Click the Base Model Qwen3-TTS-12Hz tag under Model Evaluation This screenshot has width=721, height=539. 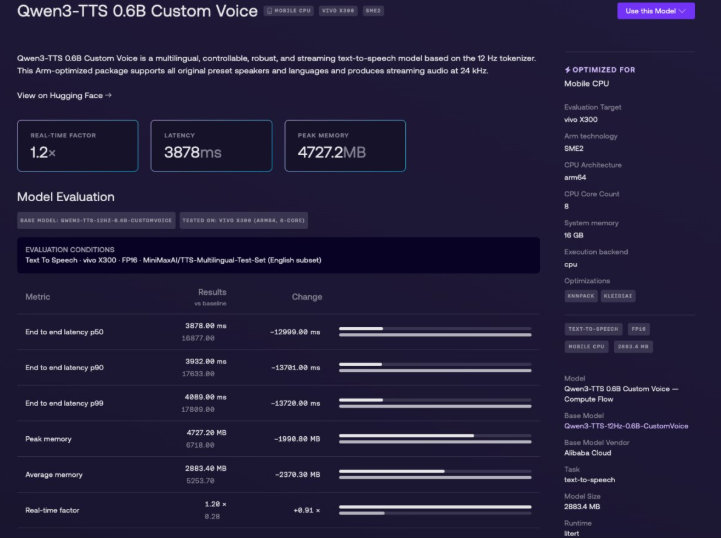click(x=96, y=220)
